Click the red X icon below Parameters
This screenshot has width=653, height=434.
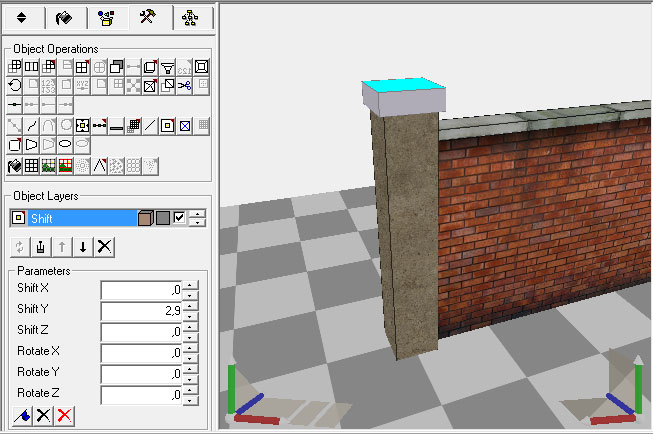pos(65,415)
